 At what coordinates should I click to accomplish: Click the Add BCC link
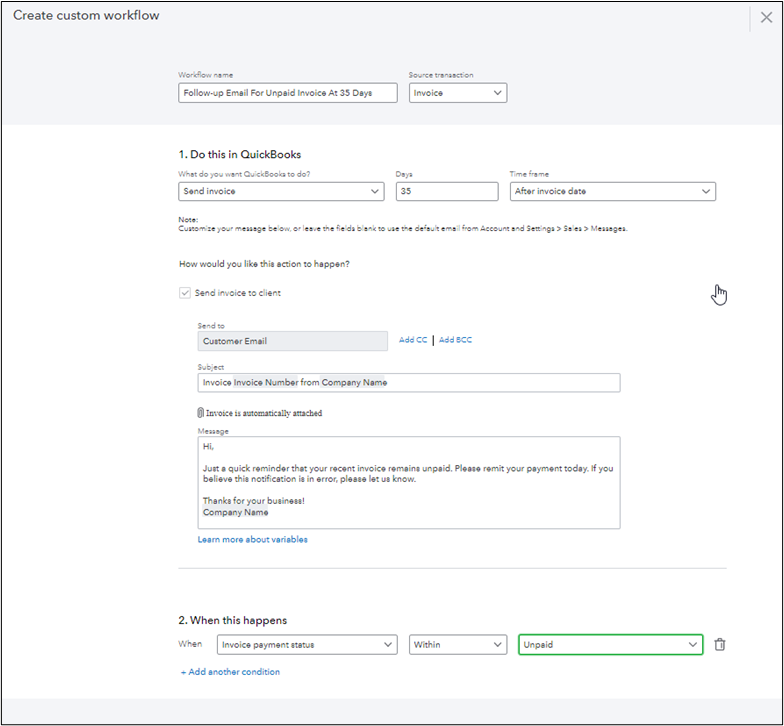tap(456, 340)
